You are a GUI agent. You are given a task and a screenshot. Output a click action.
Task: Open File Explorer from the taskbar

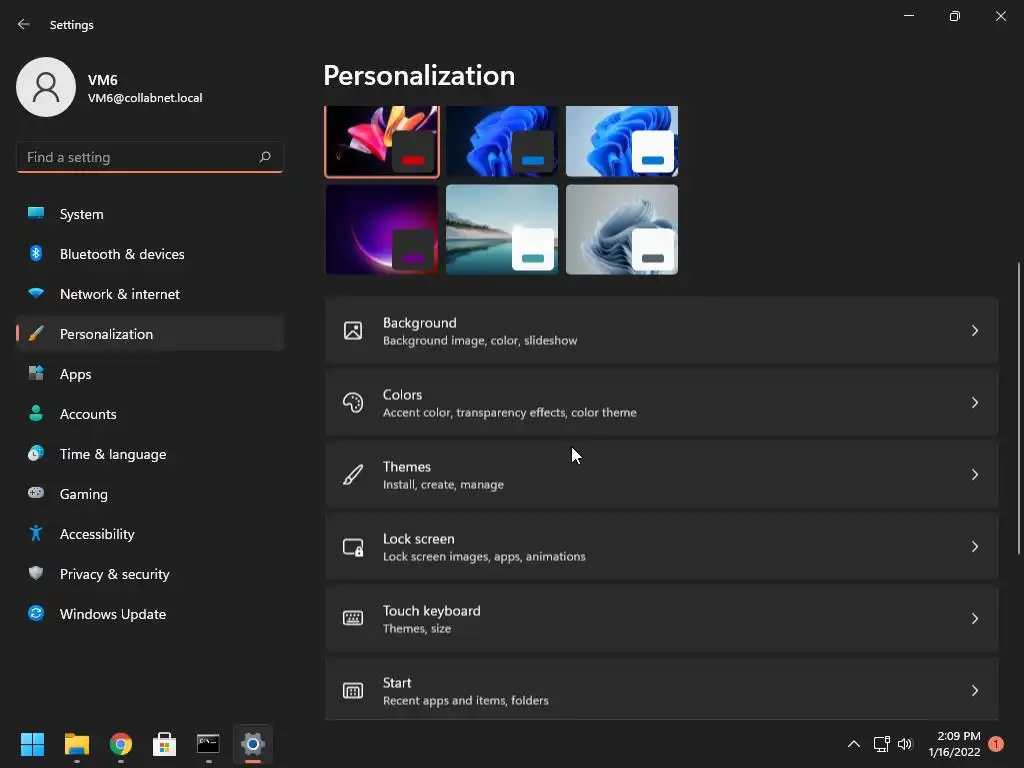pos(76,744)
